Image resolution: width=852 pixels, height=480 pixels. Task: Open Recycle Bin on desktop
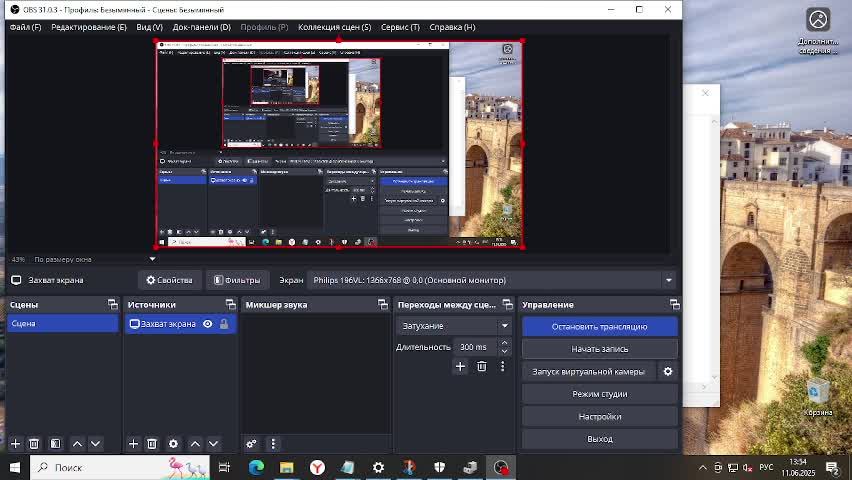click(818, 397)
